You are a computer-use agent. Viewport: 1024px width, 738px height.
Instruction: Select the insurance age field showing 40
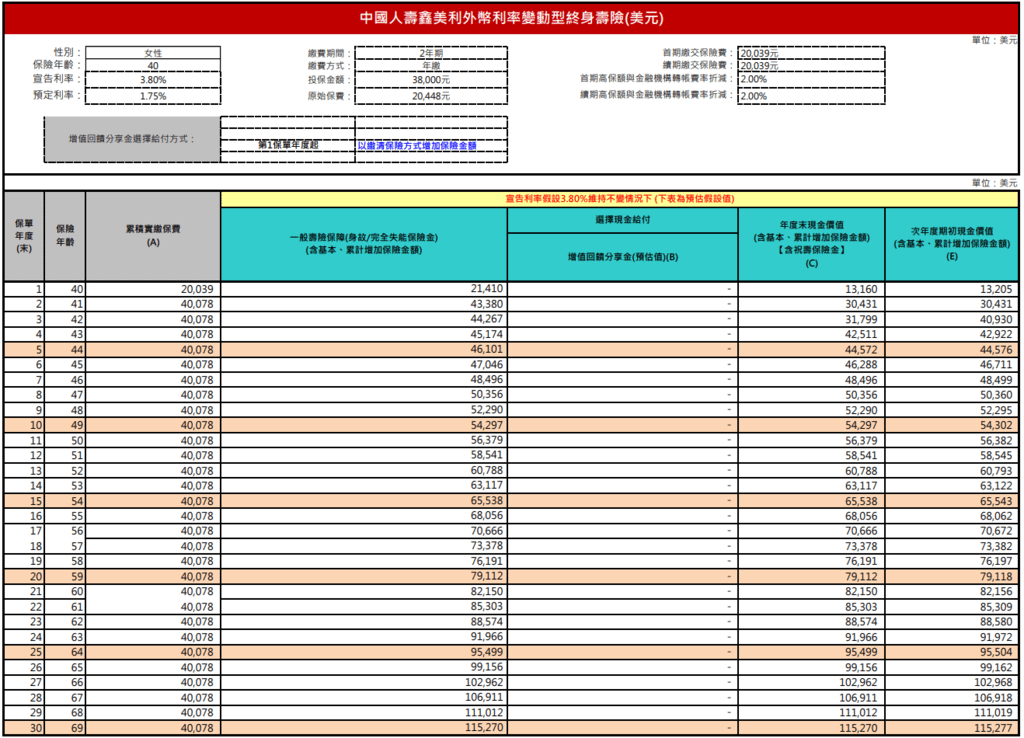click(153, 65)
